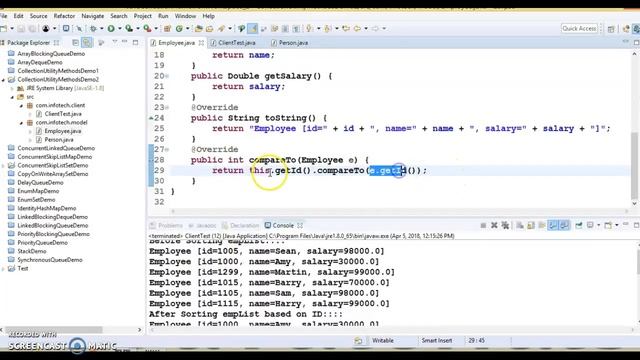Click the Quick Access search field
Screen dimensions: 640x360
(579, 29)
